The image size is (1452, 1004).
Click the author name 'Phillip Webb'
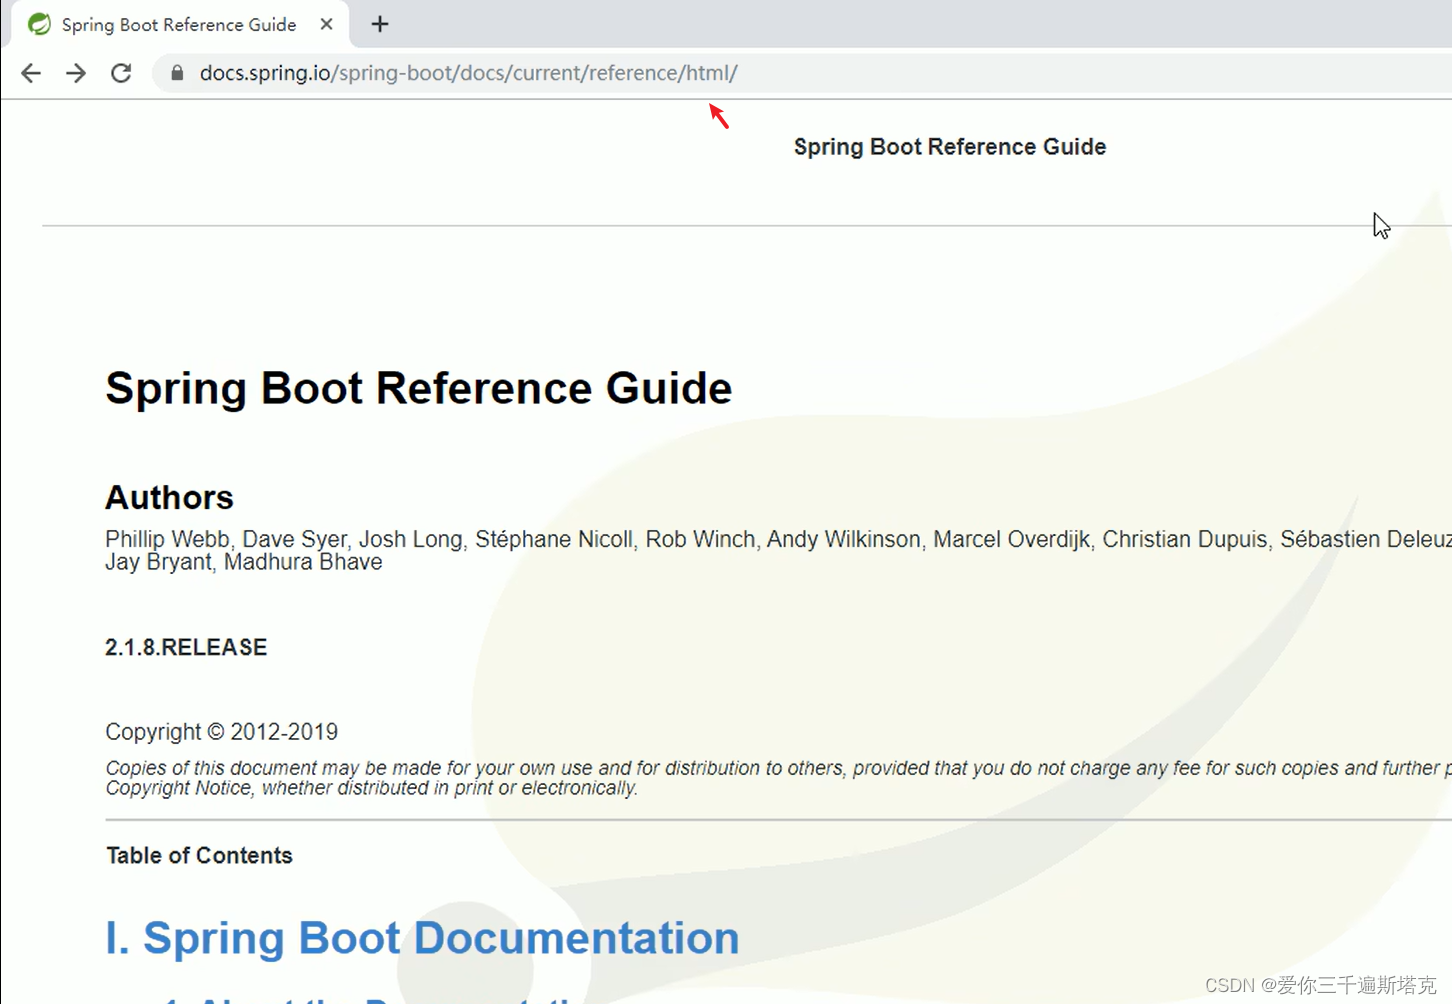tap(167, 540)
